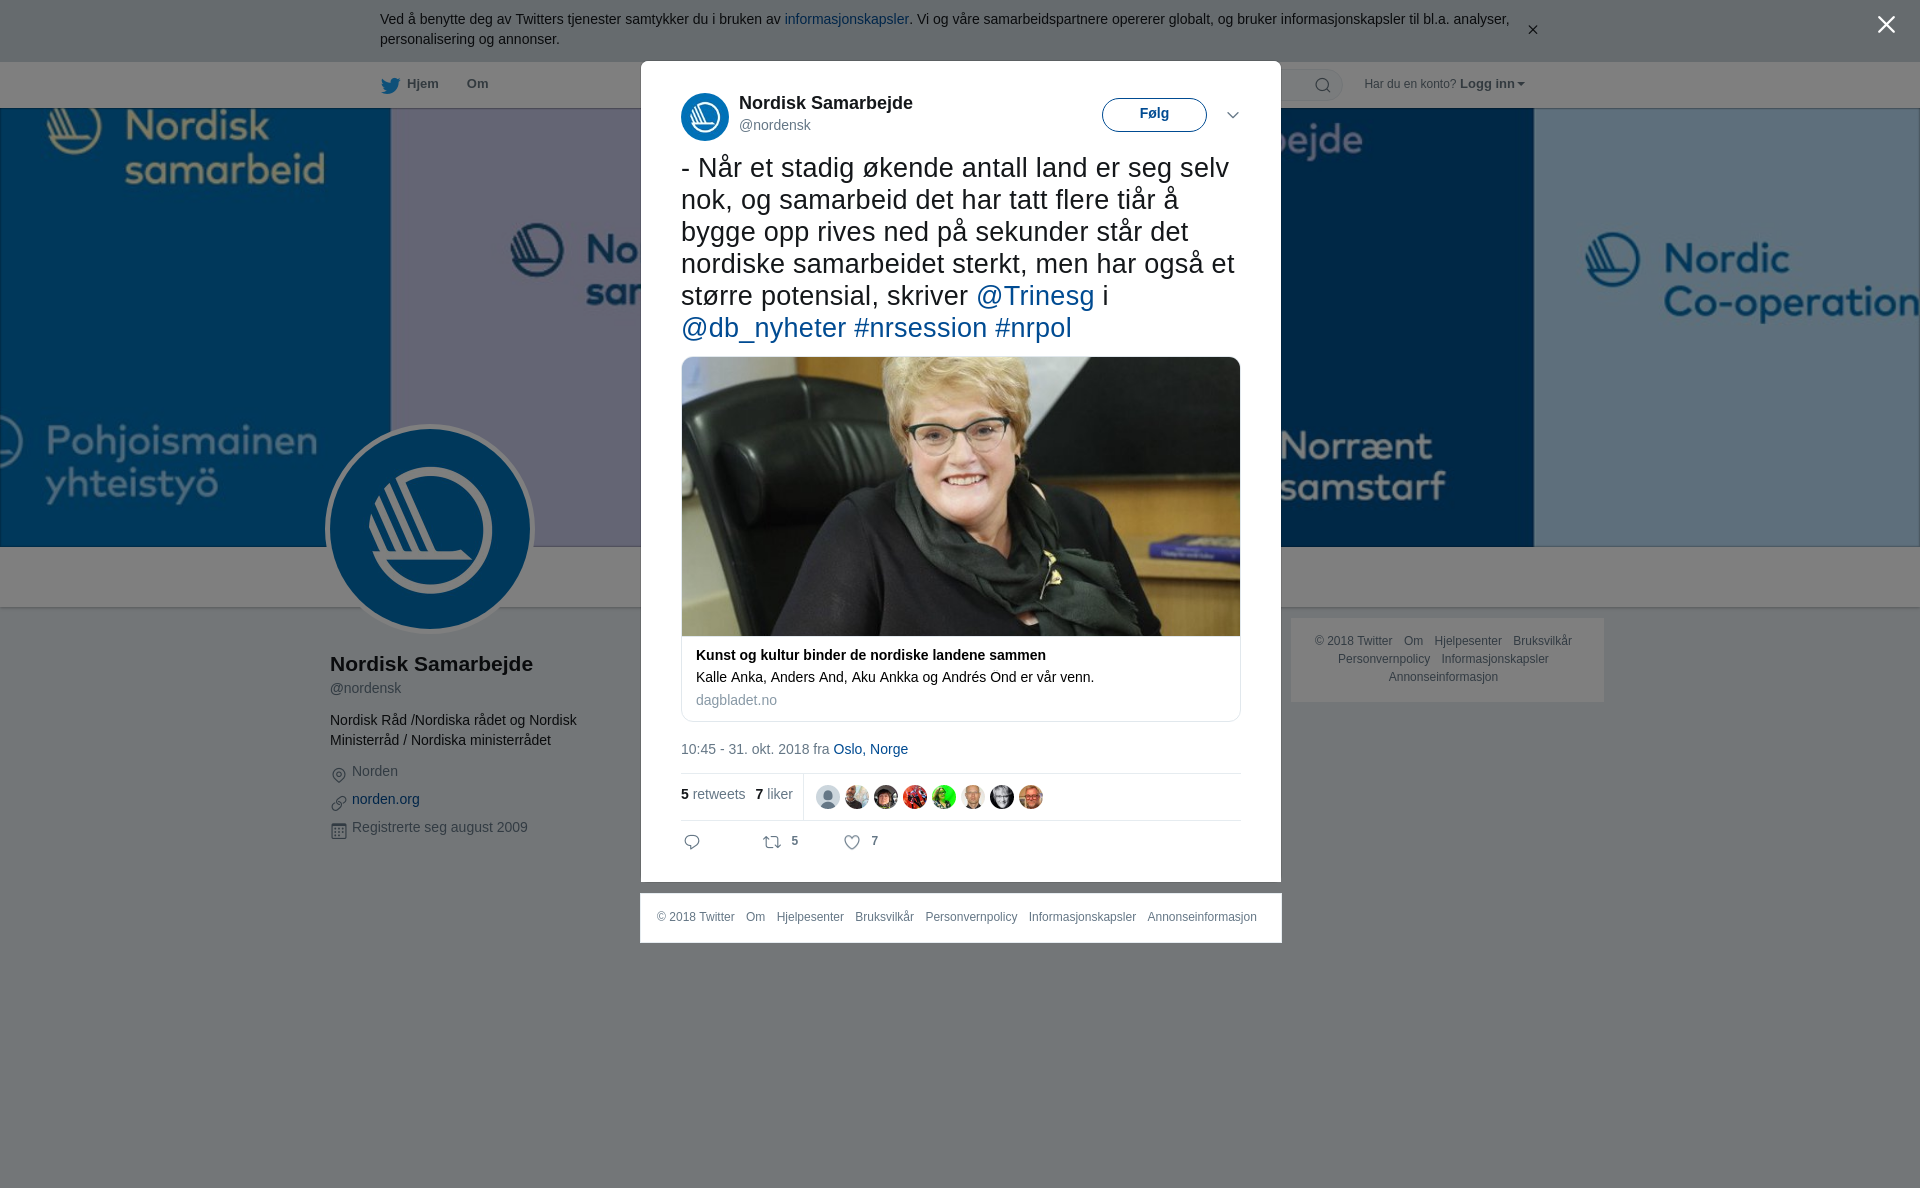Click the search magnifier icon
Screen dimensions: 1920x1188
[x=1323, y=85]
